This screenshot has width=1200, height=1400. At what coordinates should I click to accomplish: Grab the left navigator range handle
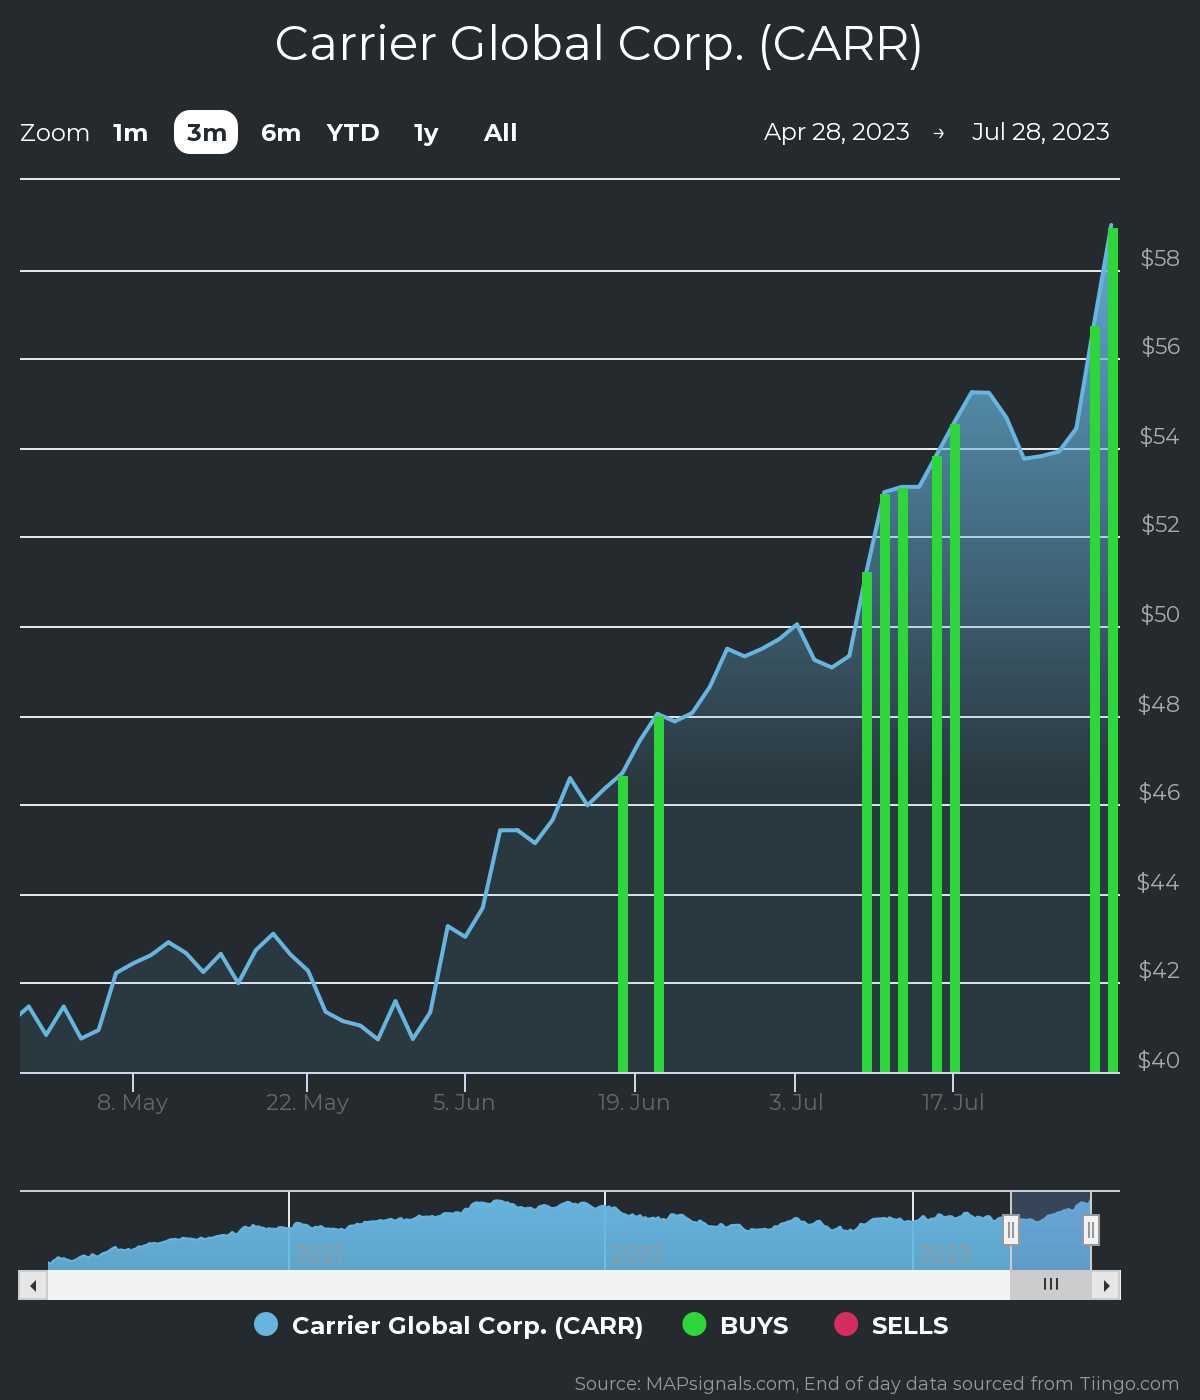[1011, 1230]
